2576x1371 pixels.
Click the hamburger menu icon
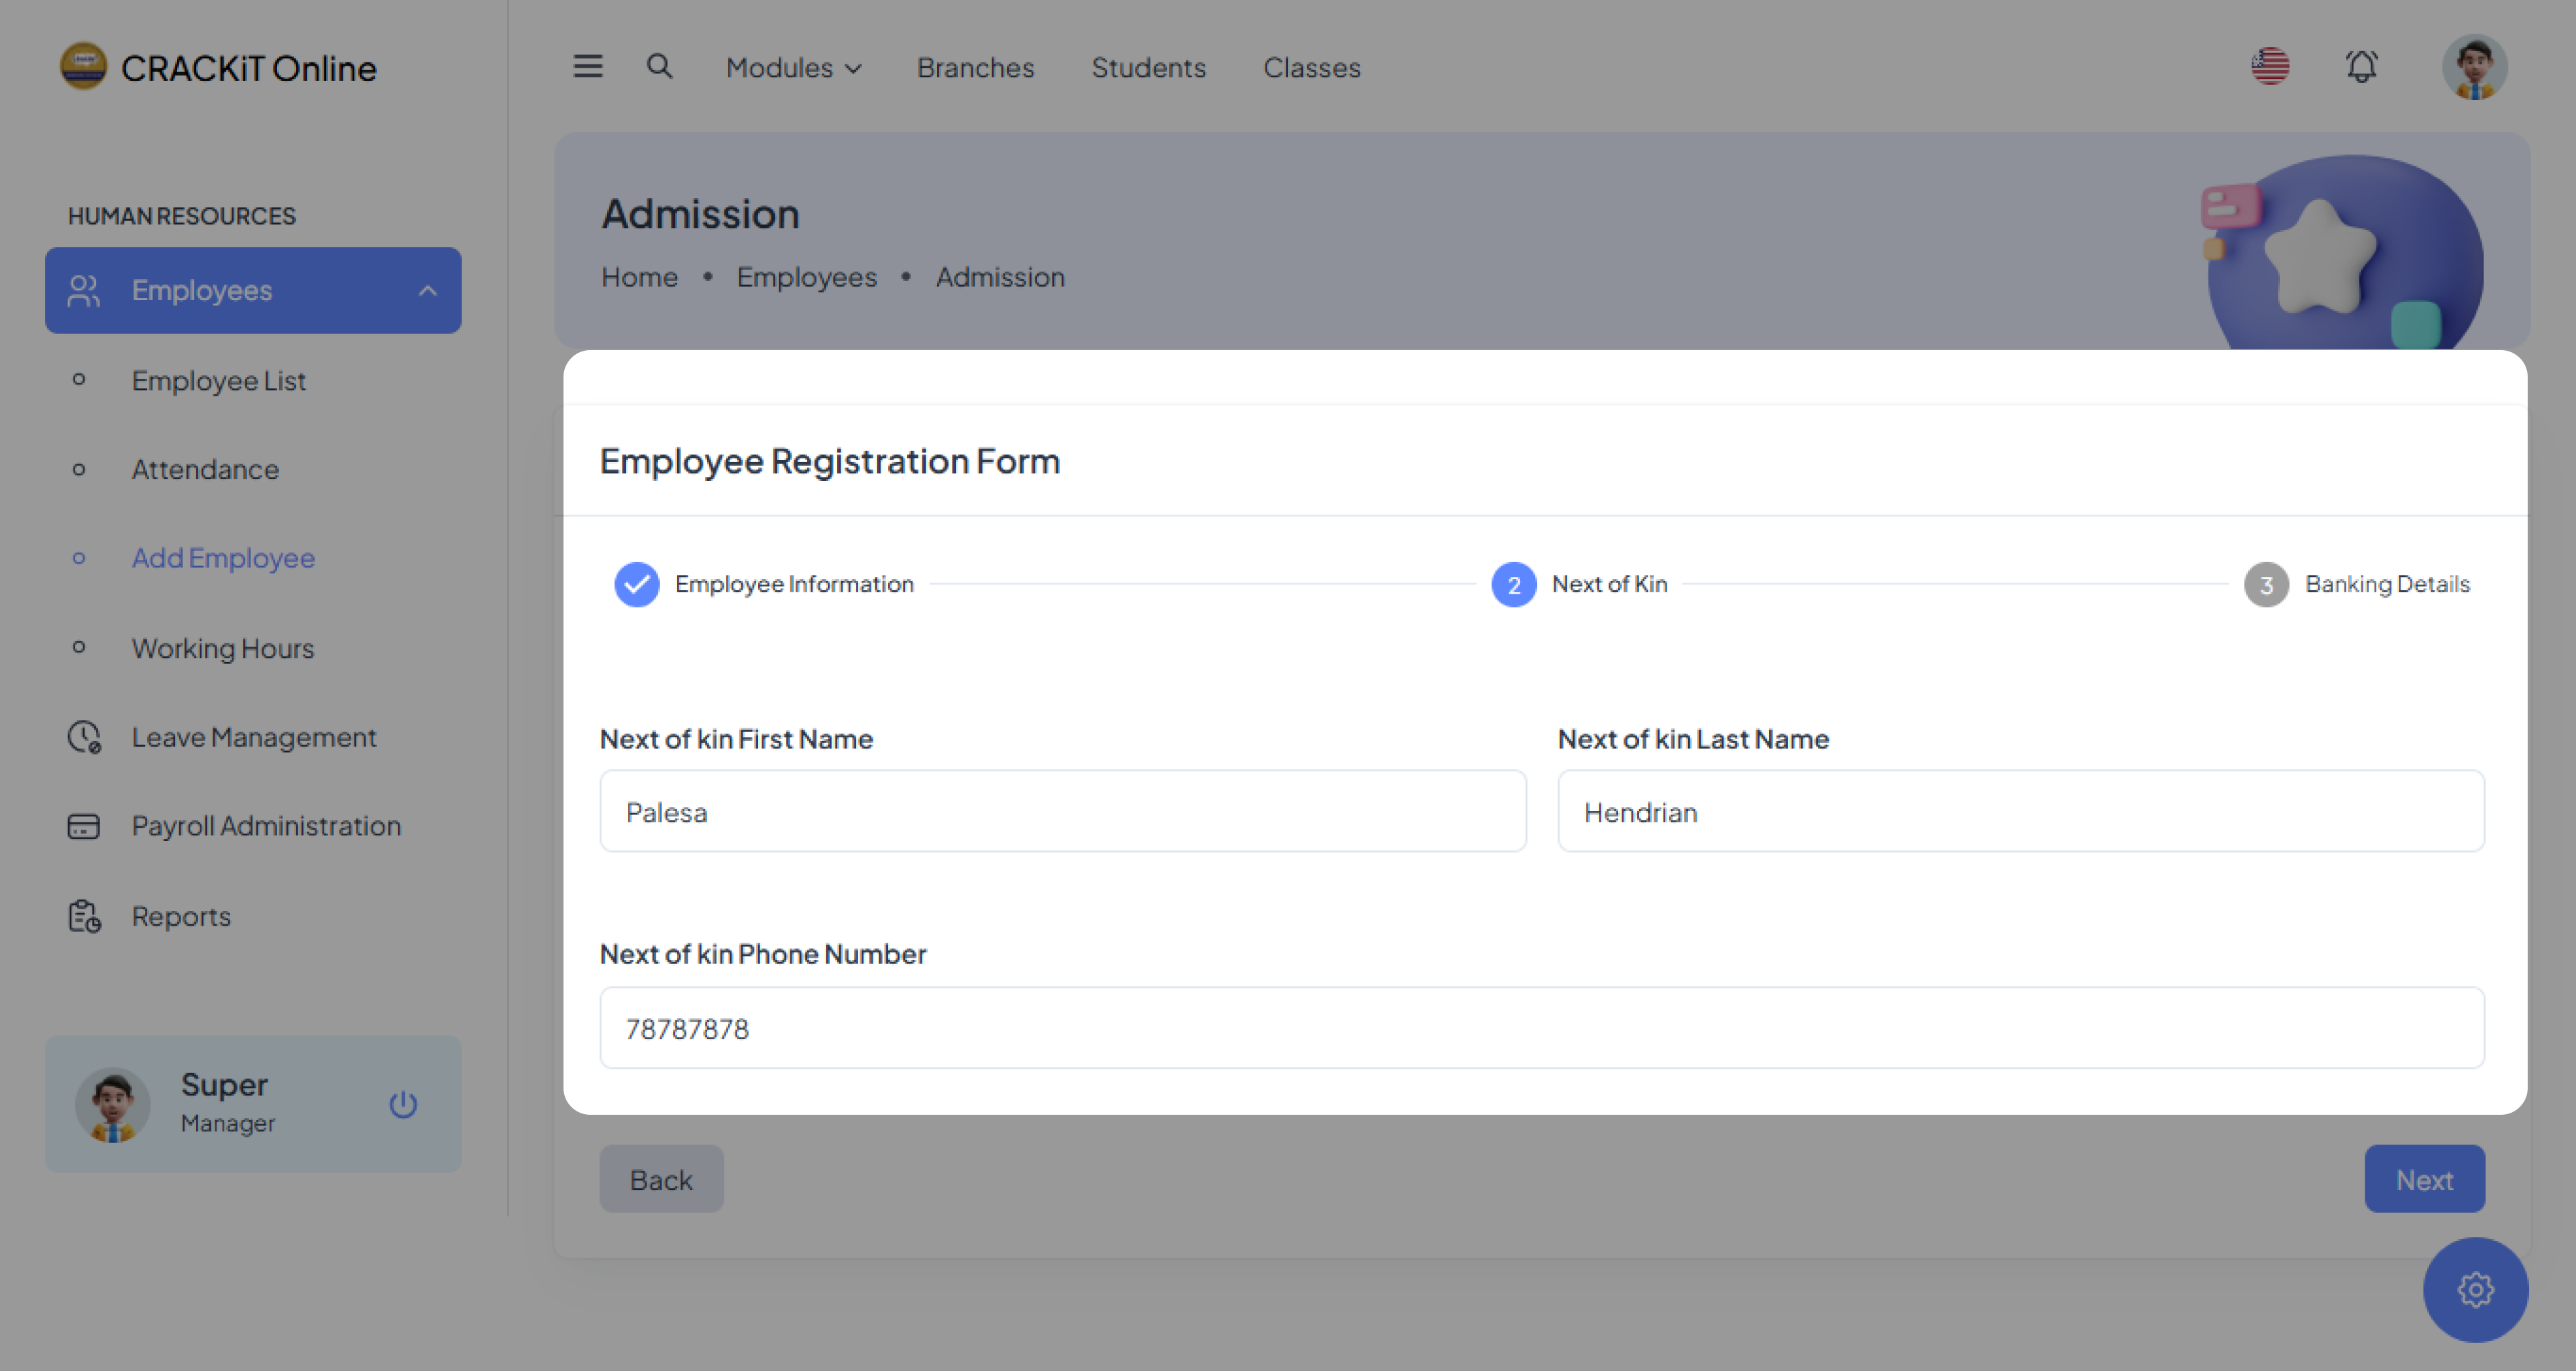point(587,67)
